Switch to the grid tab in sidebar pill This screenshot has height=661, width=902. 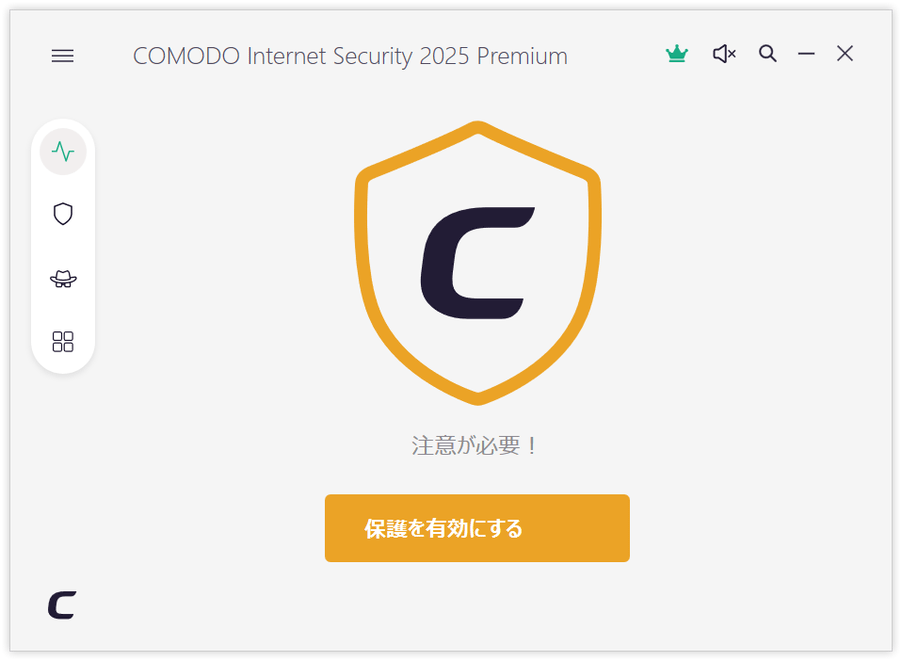pyautogui.click(x=63, y=341)
